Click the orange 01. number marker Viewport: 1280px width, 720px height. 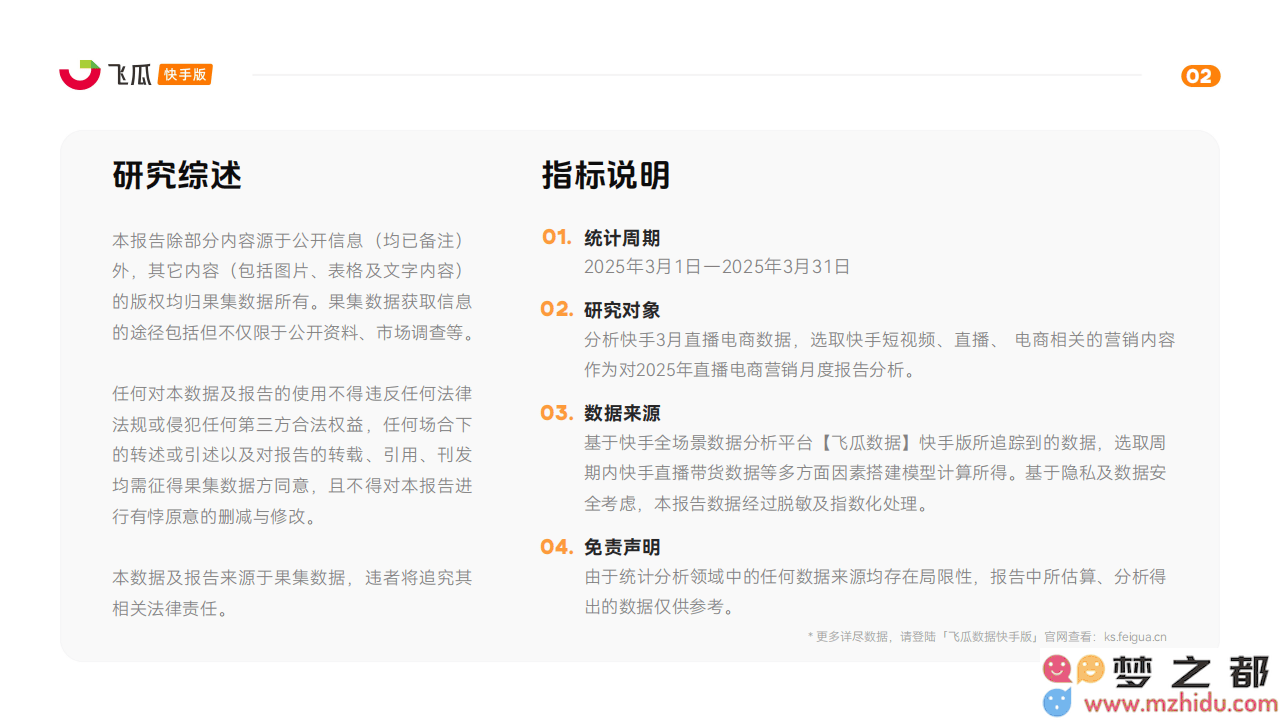pyautogui.click(x=557, y=237)
